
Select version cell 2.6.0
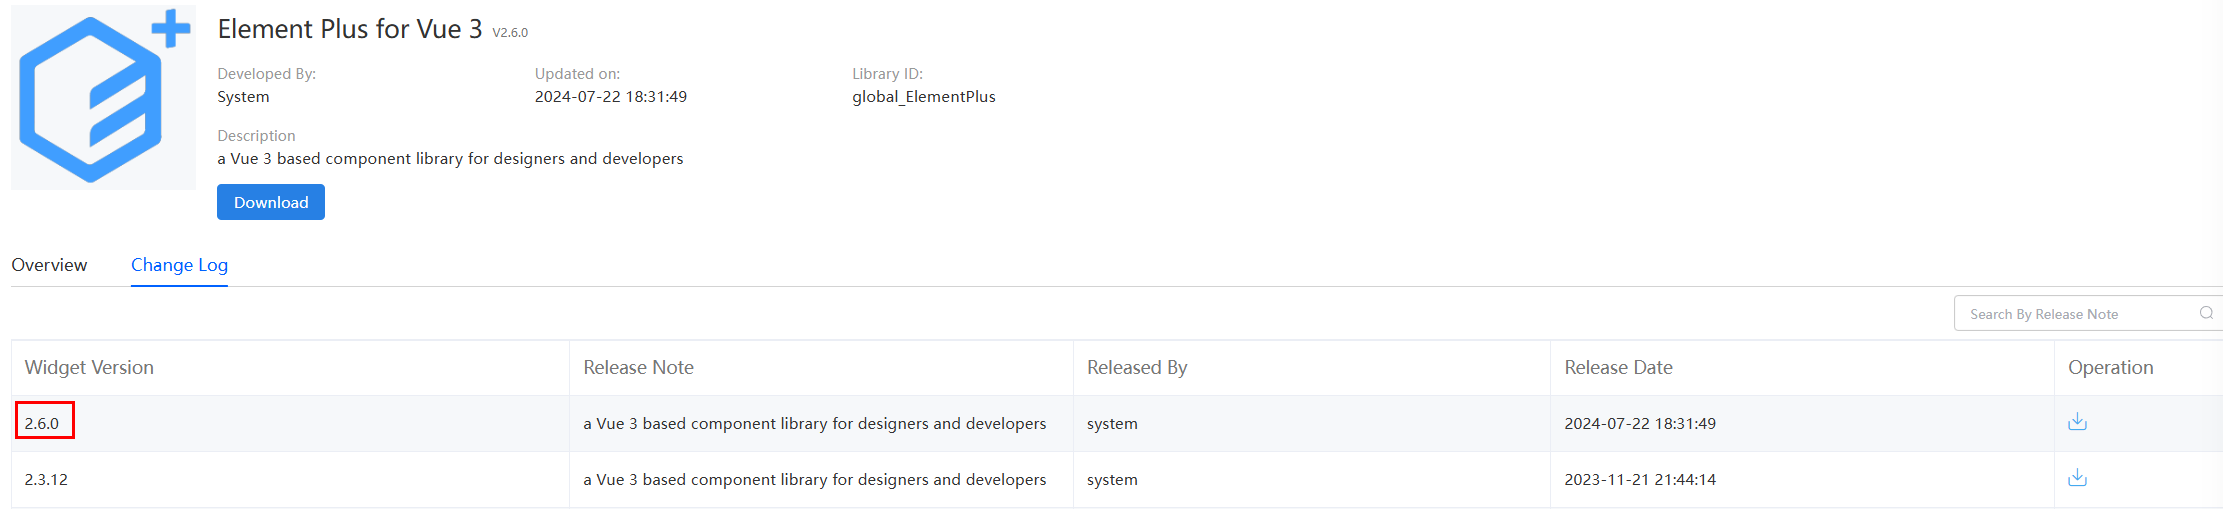[42, 423]
